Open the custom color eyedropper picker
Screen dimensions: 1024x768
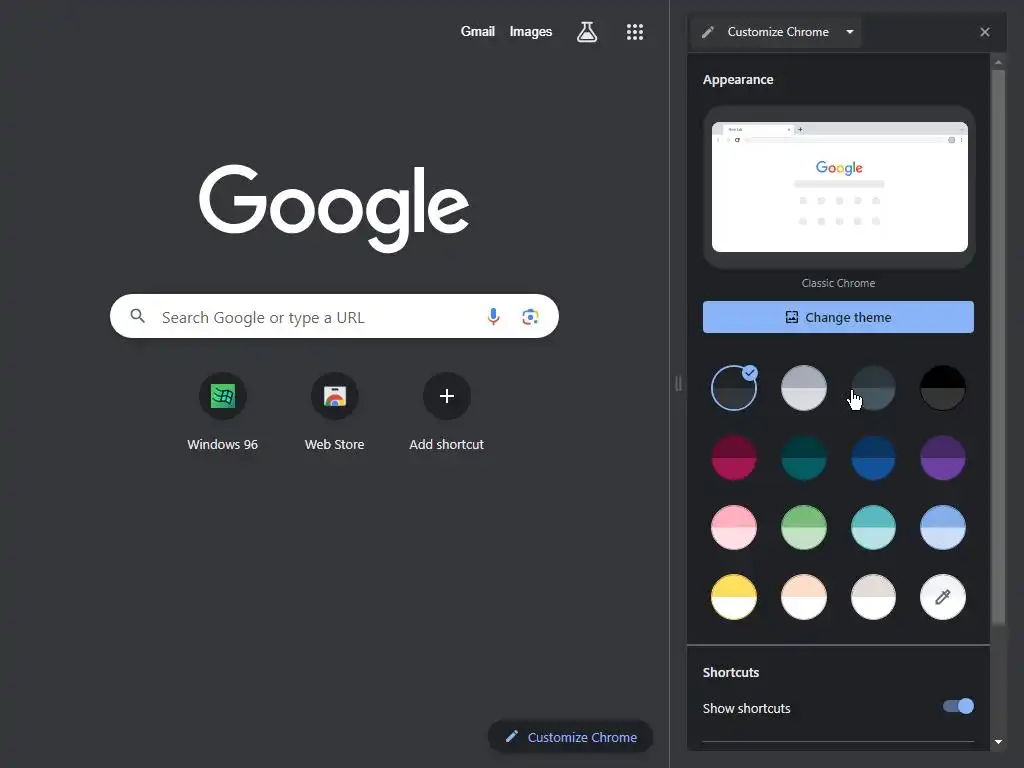click(942, 596)
